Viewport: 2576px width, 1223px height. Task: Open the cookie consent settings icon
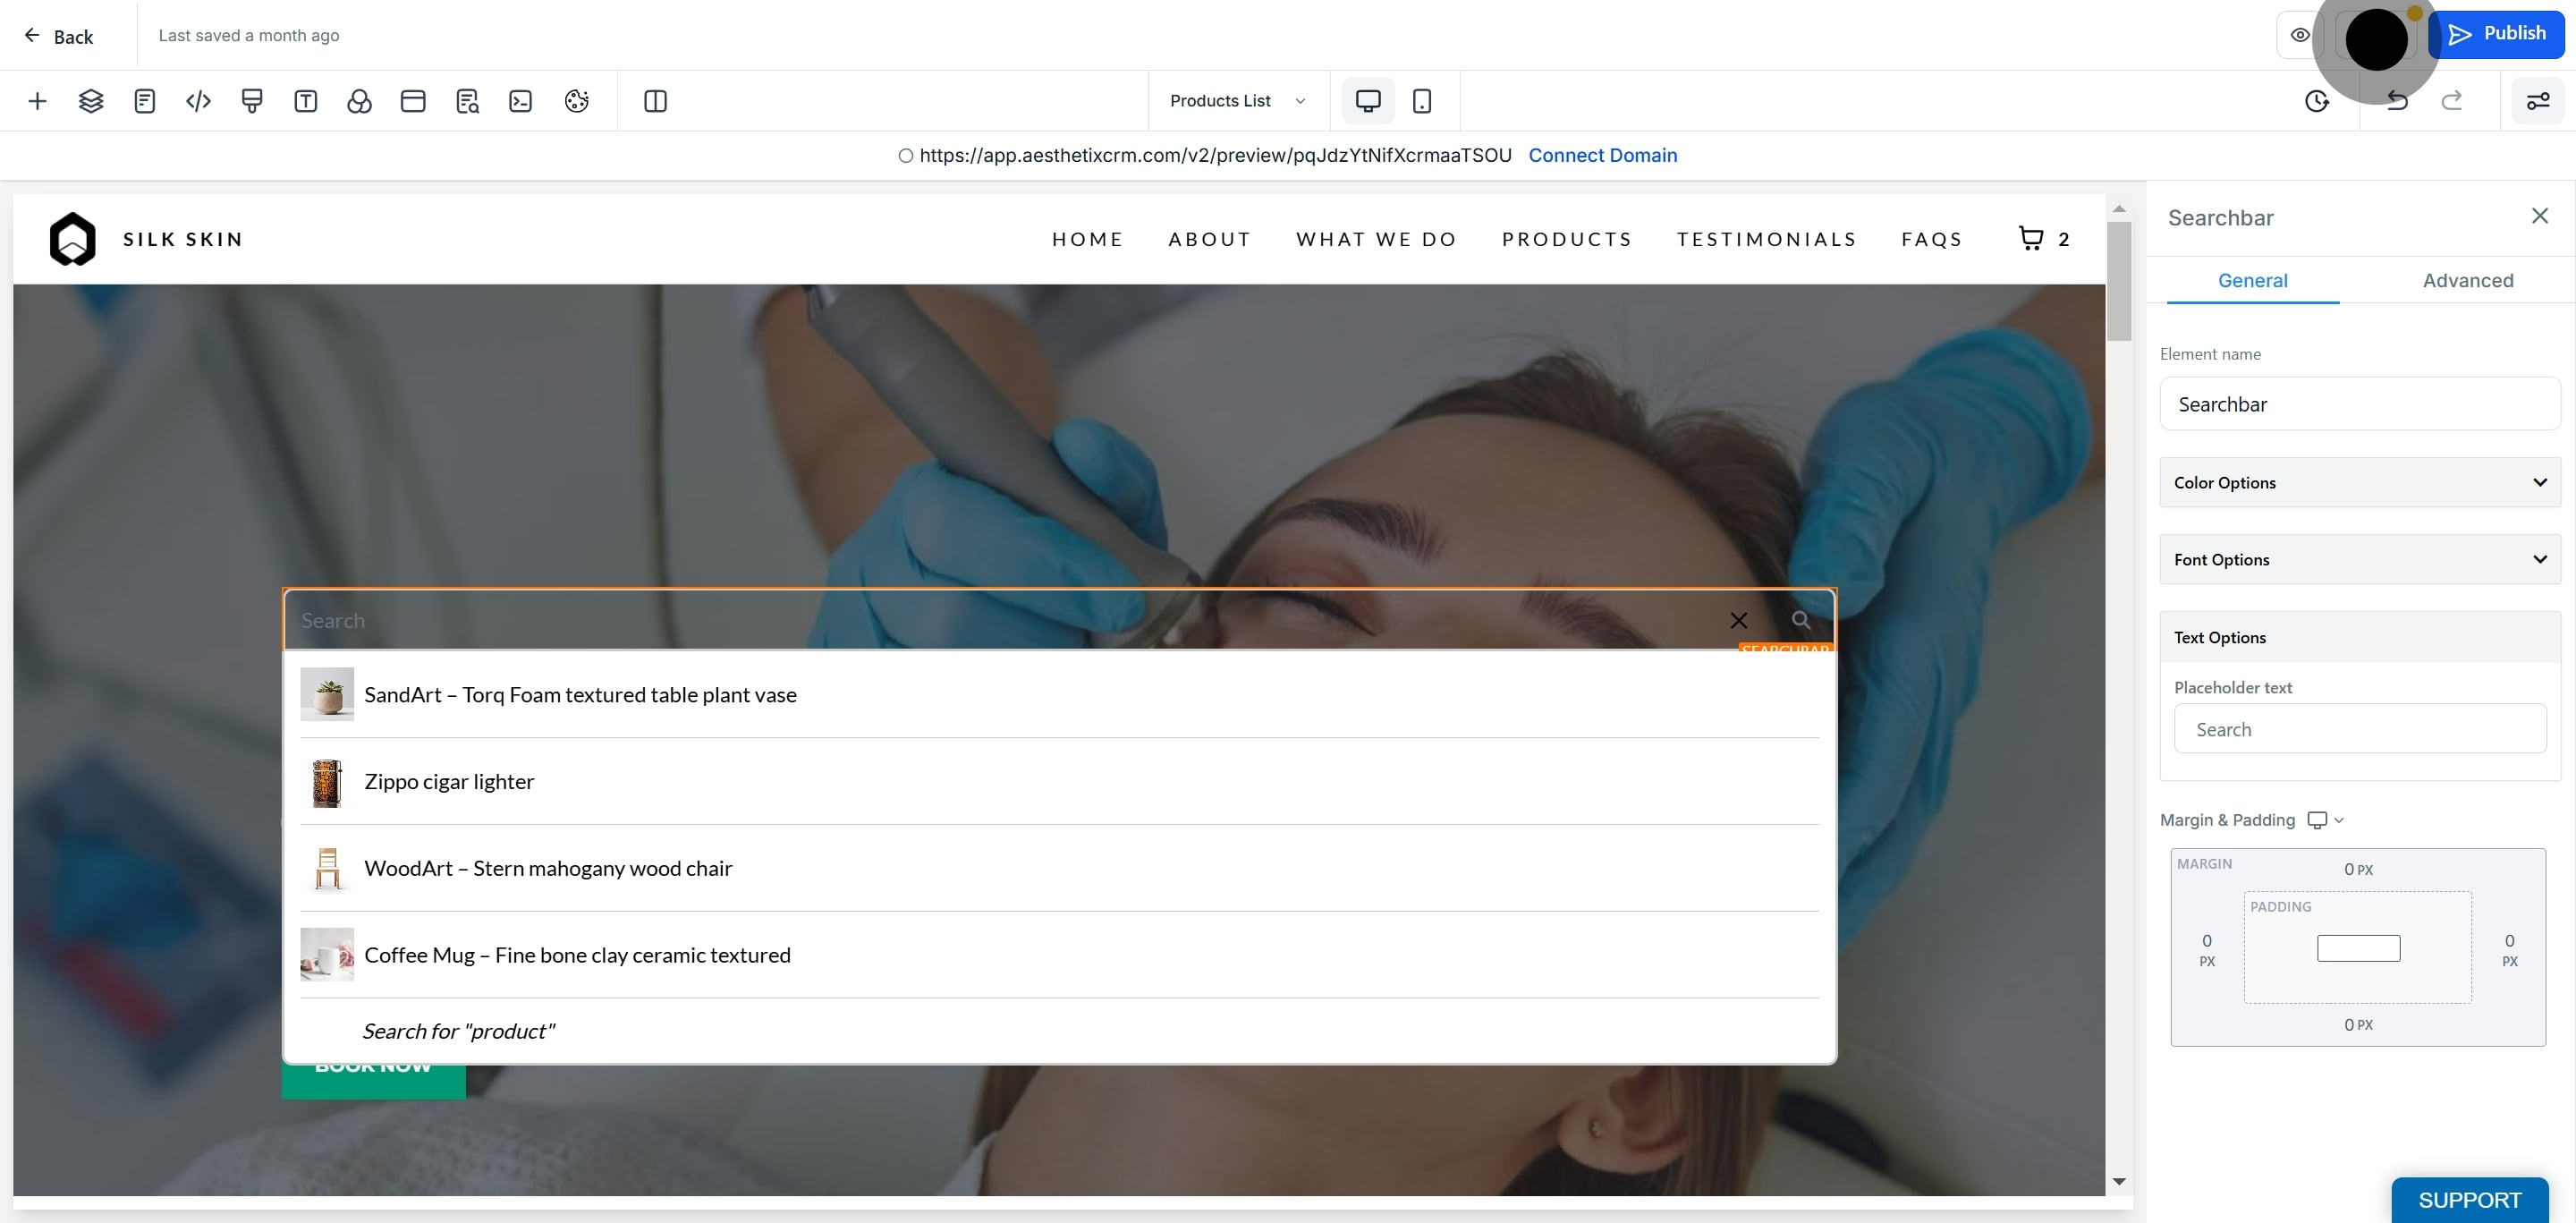coord(576,101)
